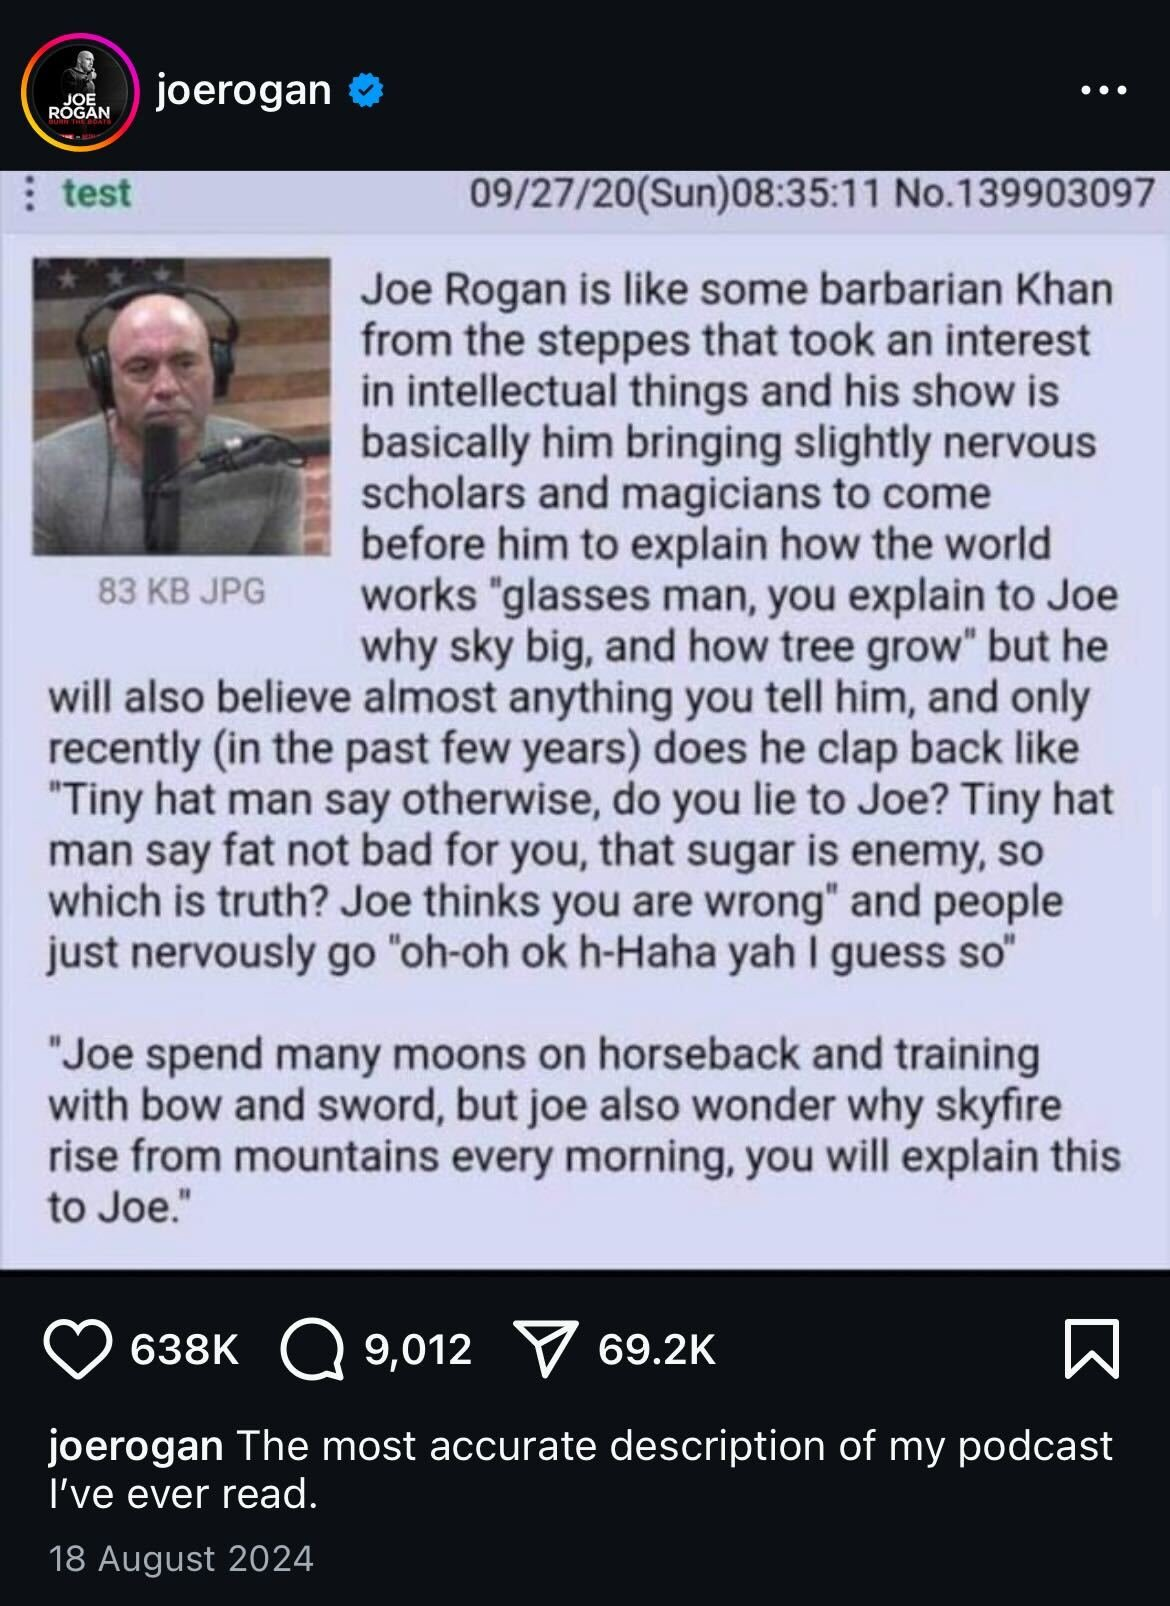Viewport: 1170px width, 1606px height.
Task: Click the 18 August 2024 date stamp
Action: (x=181, y=1559)
